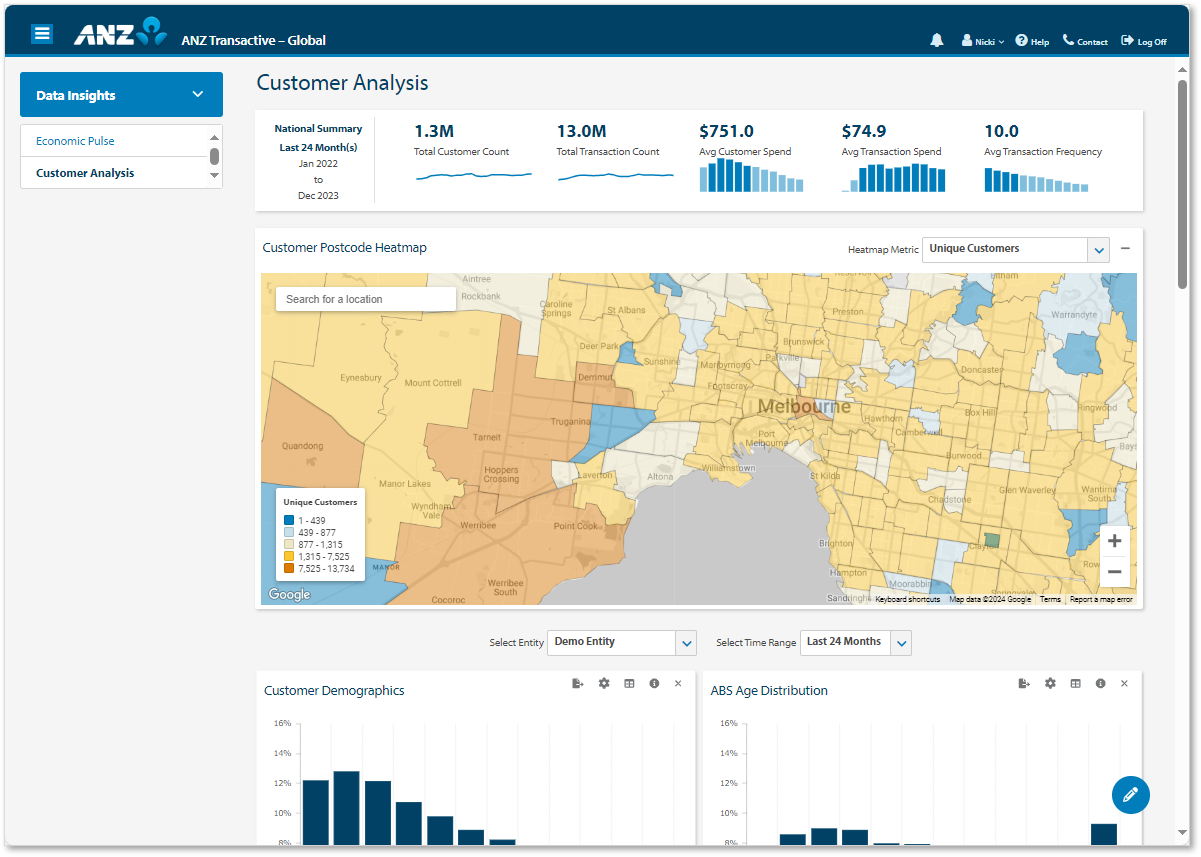Viewport: 1201px width, 857px height.
Task: Click Contact in the top bar
Action: coord(1085,41)
